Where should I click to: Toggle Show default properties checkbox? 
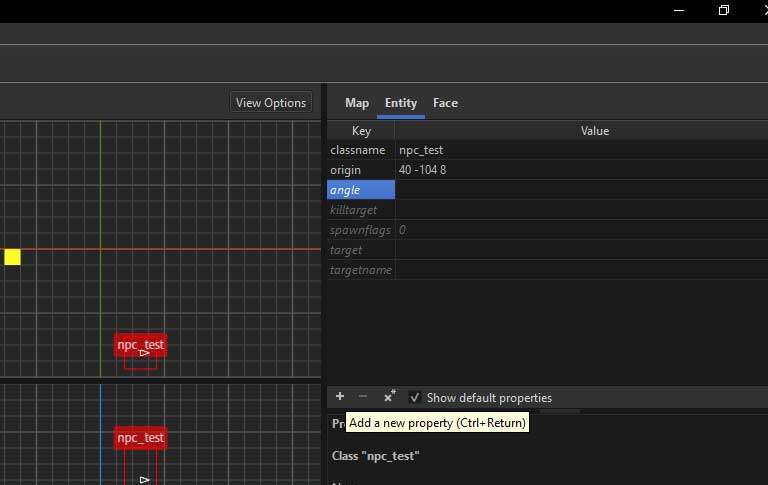[415, 397]
